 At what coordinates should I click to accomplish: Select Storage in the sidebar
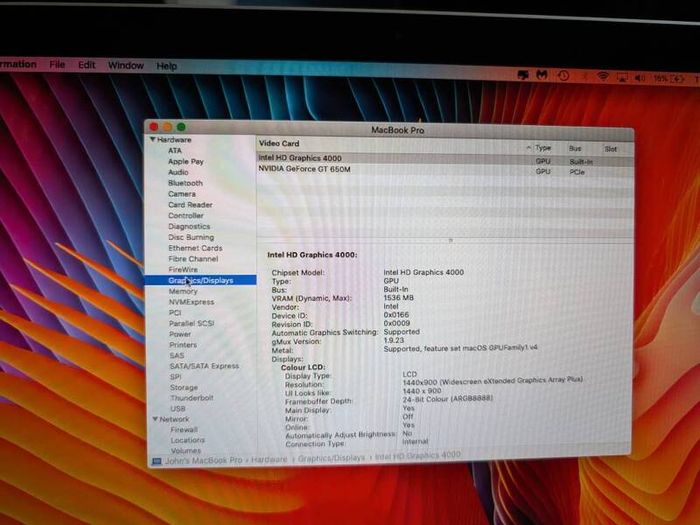(184, 388)
